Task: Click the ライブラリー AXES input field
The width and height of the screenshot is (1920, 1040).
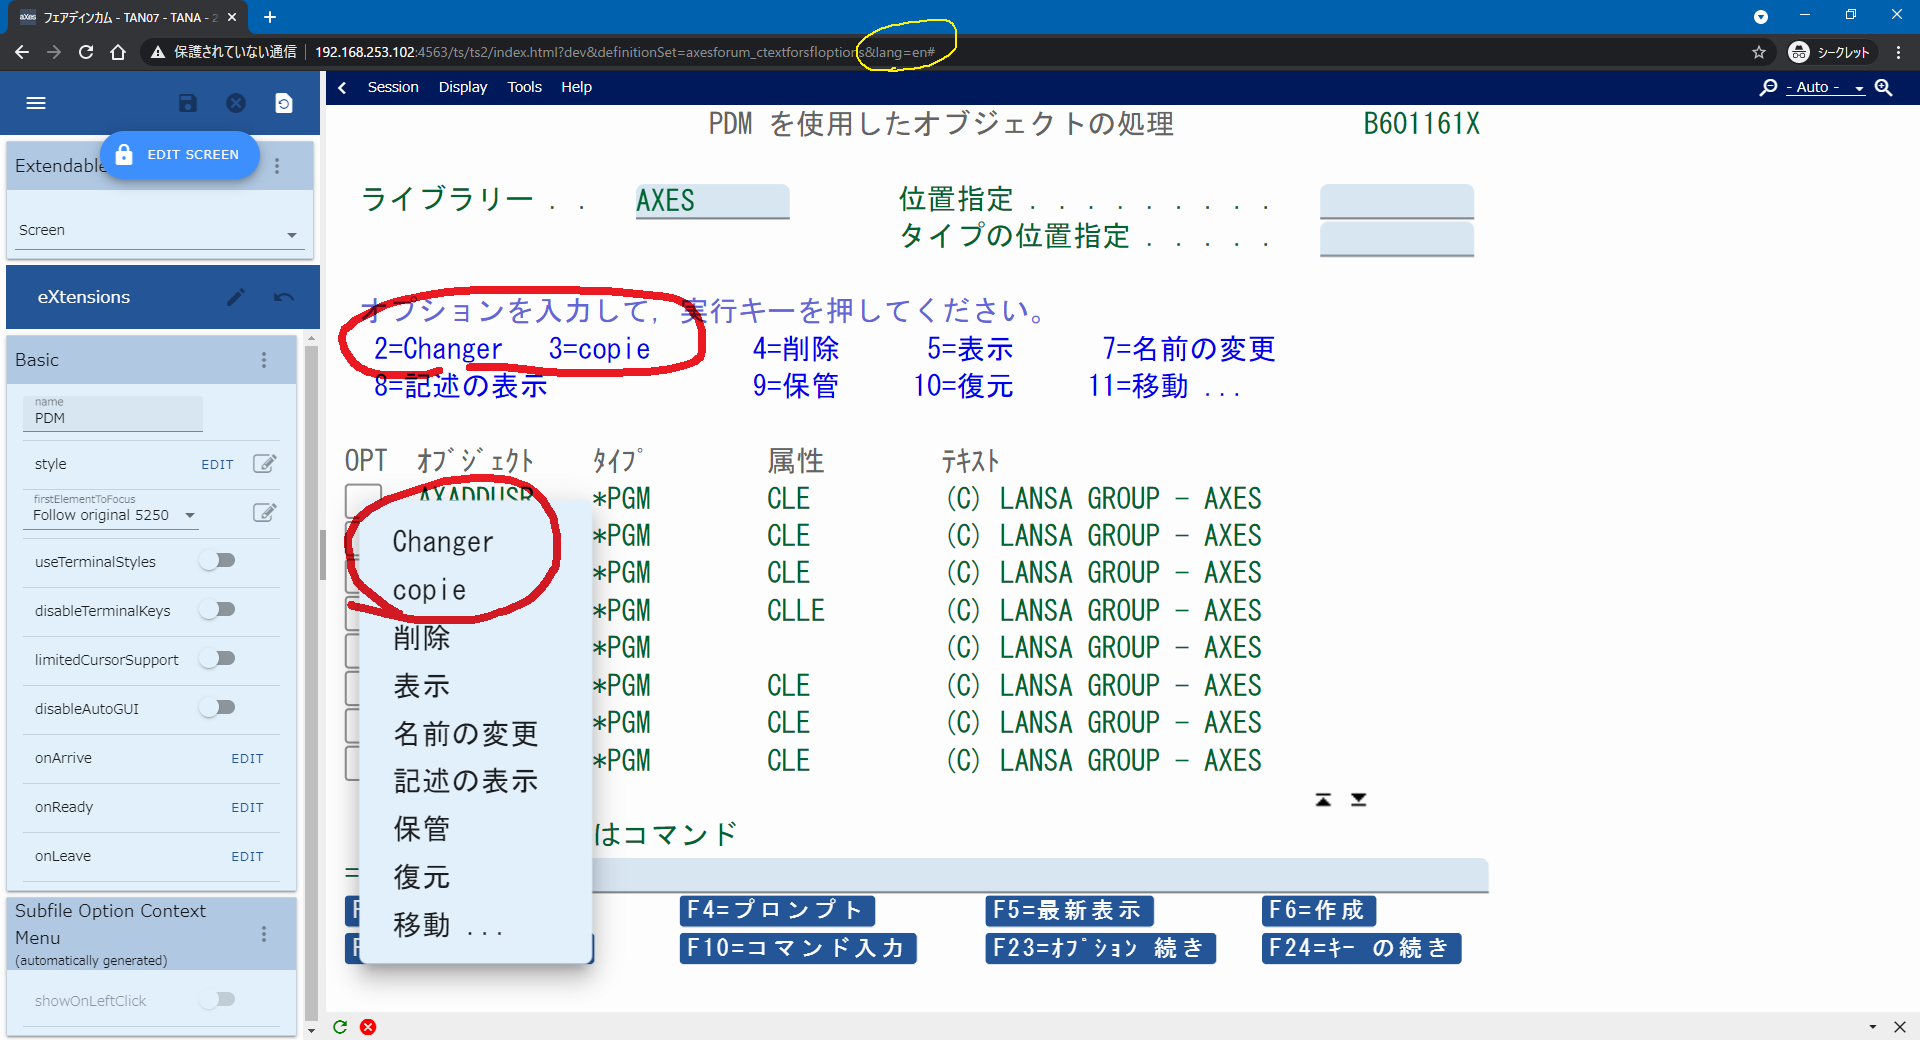Action: pyautogui.click(x=712, y=201)
